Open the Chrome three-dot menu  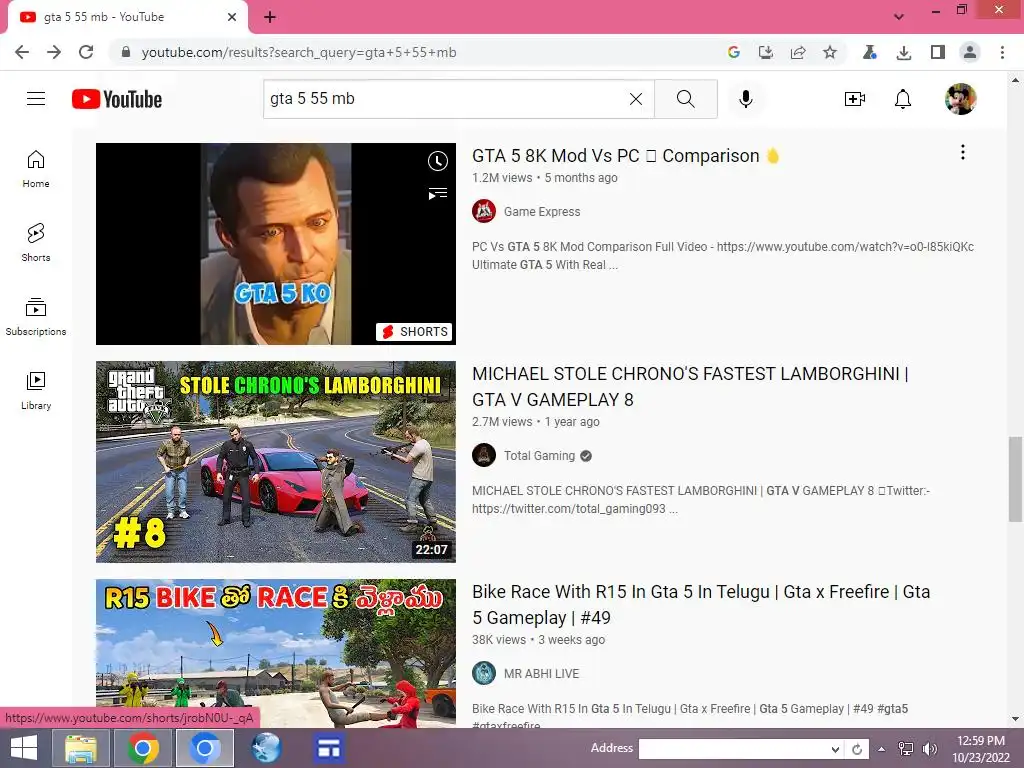(x=1002, y=52)
